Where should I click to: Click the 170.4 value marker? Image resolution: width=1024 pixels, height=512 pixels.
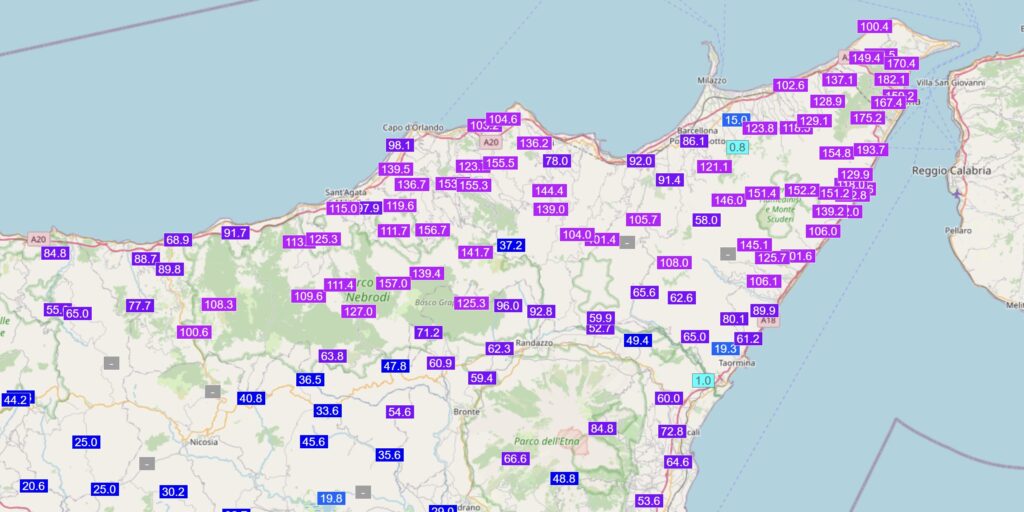tap(902, 63)
